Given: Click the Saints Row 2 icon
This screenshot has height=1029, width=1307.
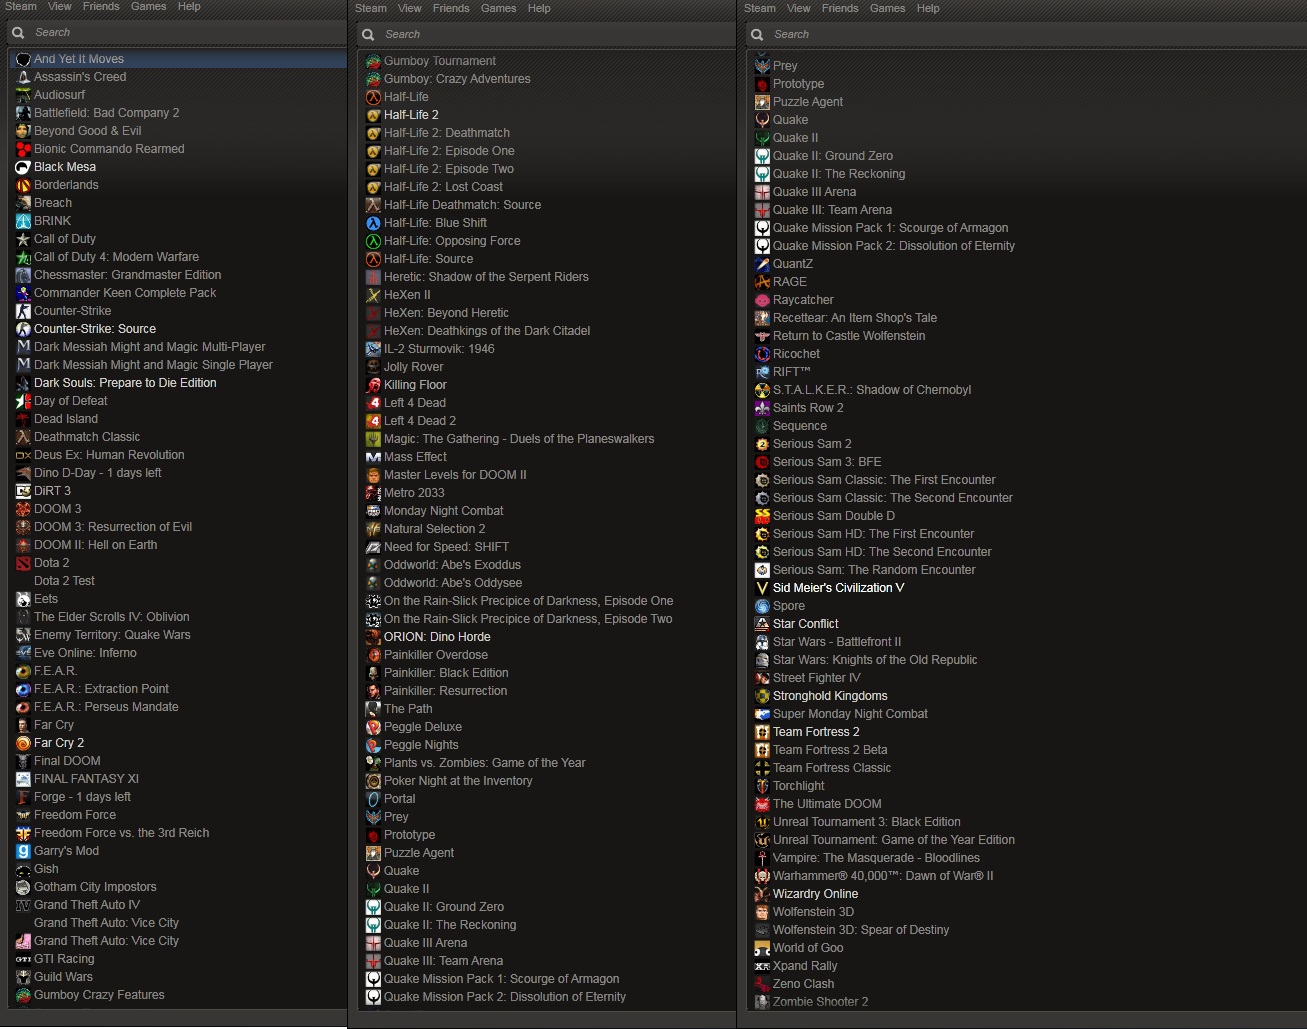Looking at the screenshot, I should (x=762, y=408).
